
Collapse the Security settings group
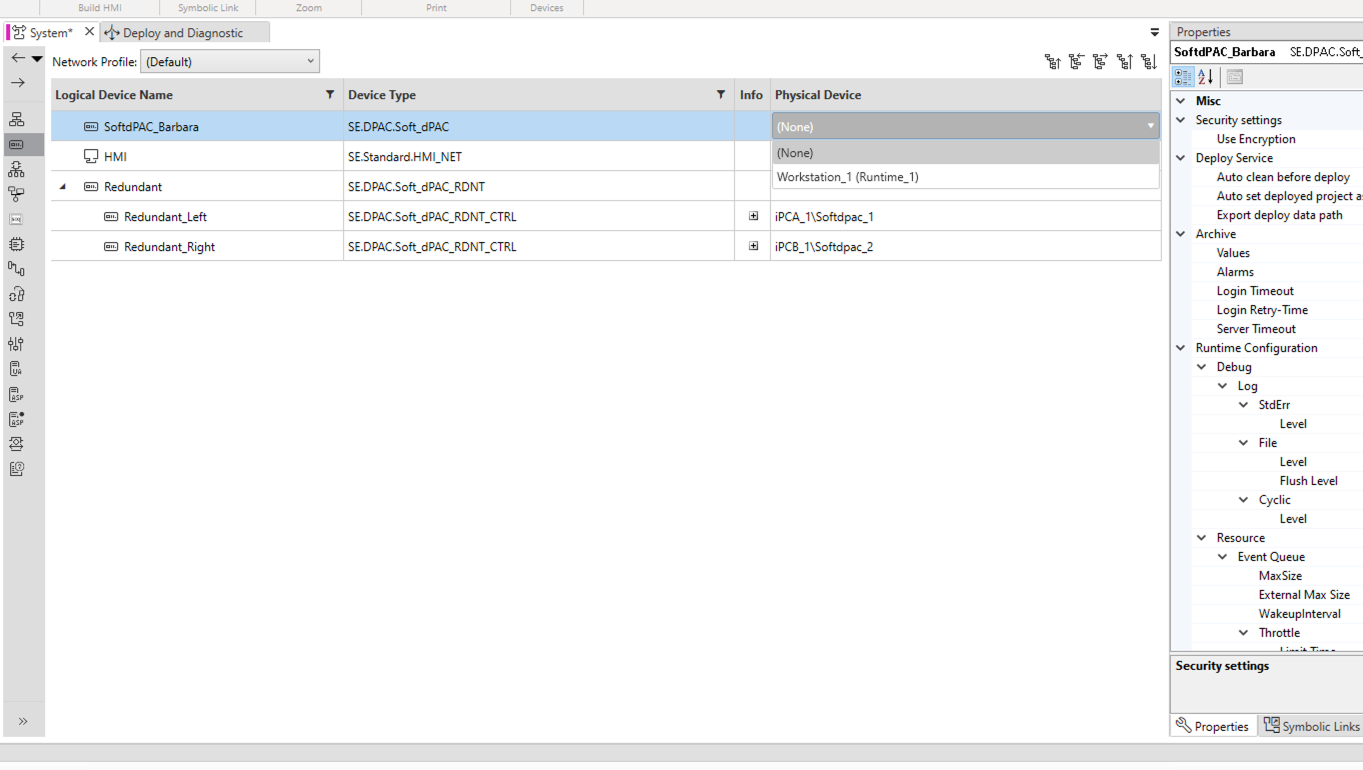pos(1181,120)
